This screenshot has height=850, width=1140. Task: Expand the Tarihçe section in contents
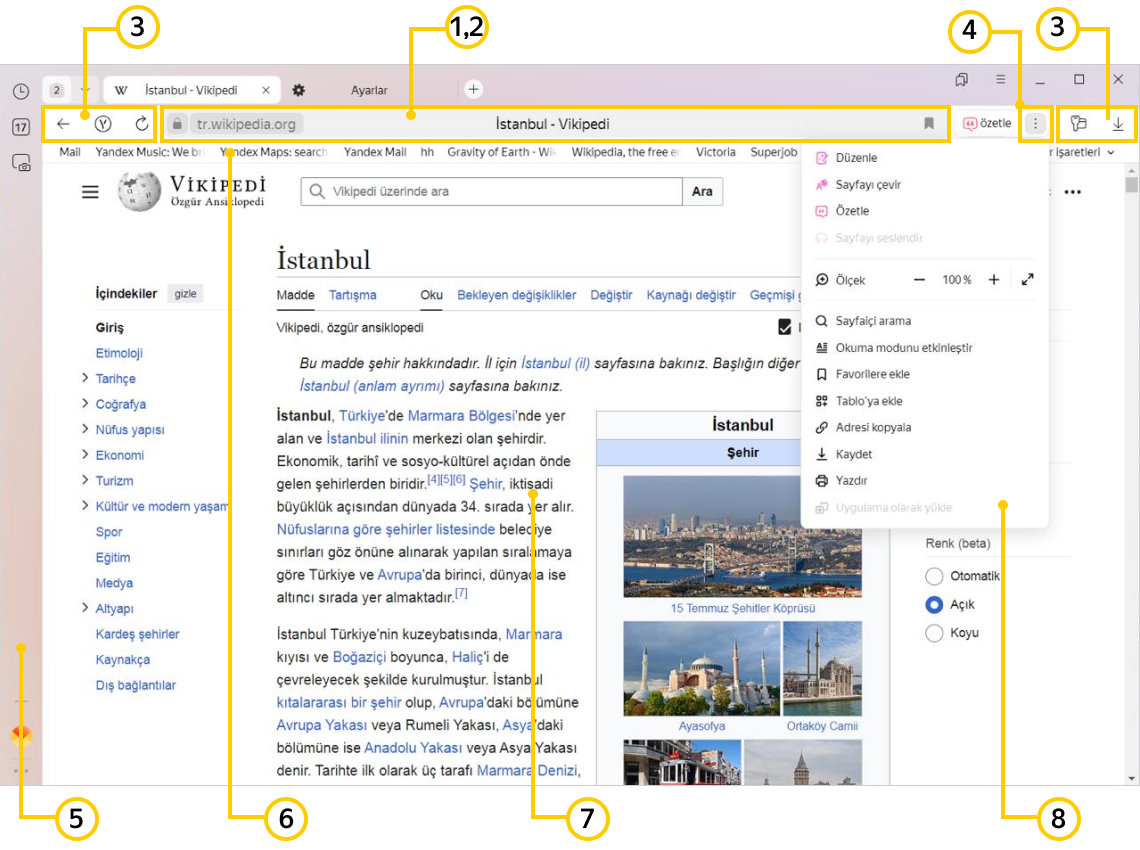tap(85, 379)
